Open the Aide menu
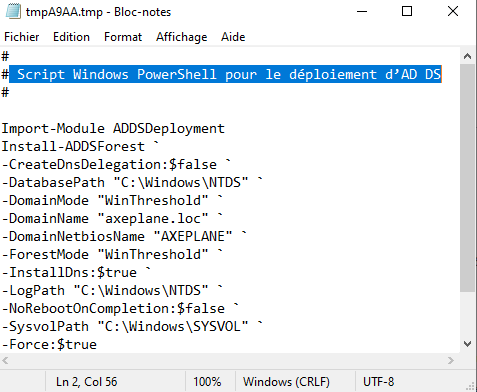477x392 pixels. (233, 37)
